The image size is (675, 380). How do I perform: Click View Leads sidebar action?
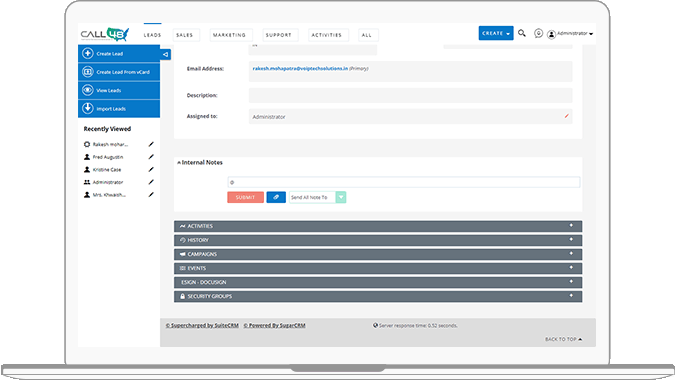[119, 90]
